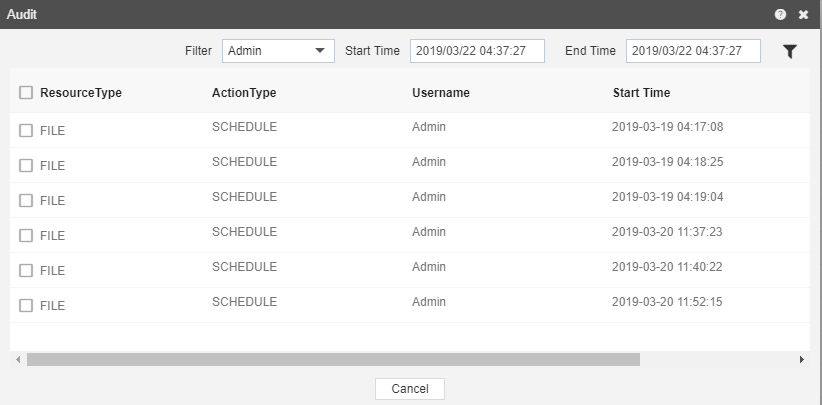
Task: Sort by the Username column header
Action: [x=440, y=93]
